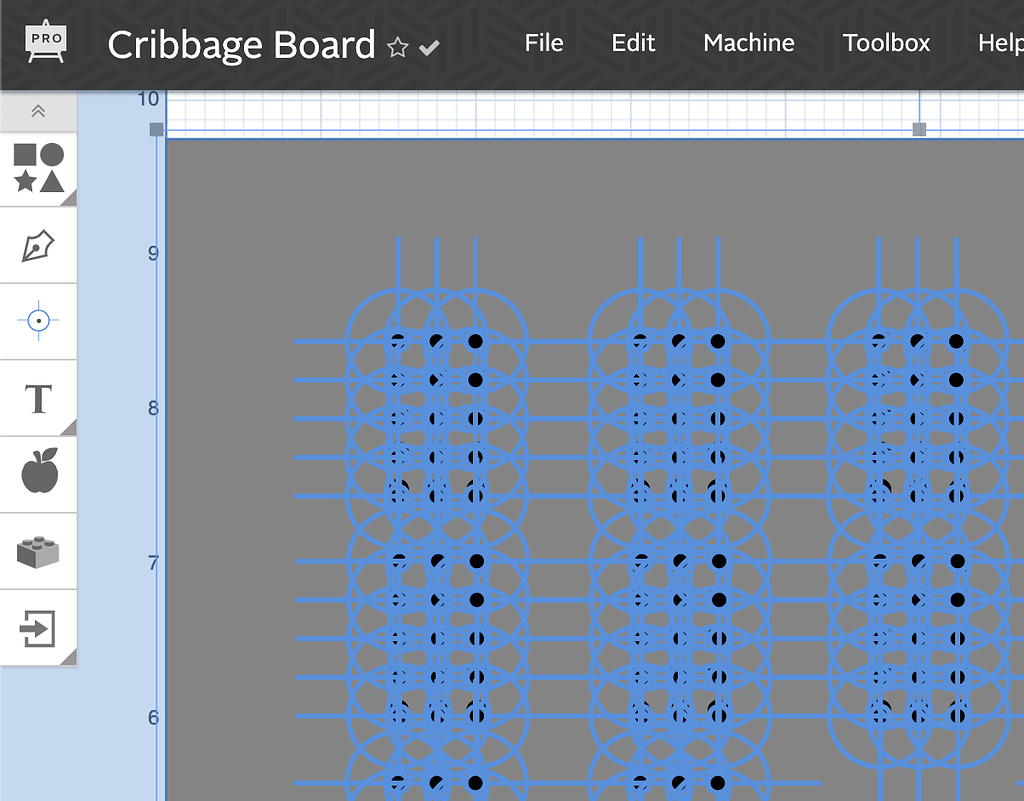Open the Edit menu
The image size is (1024, 801).
(x=632, y=43)
